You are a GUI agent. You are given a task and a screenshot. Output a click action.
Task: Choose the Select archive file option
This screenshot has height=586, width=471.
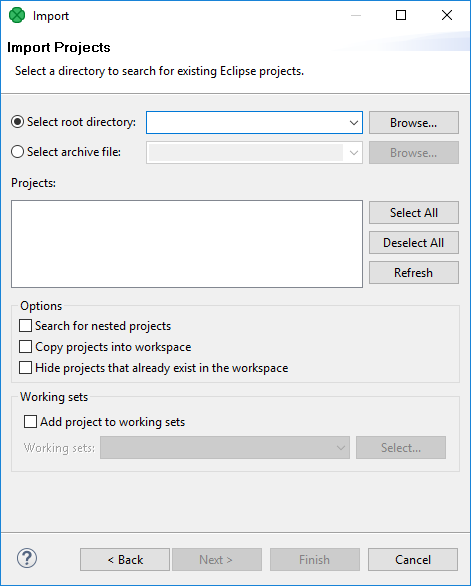pos(18,152)
